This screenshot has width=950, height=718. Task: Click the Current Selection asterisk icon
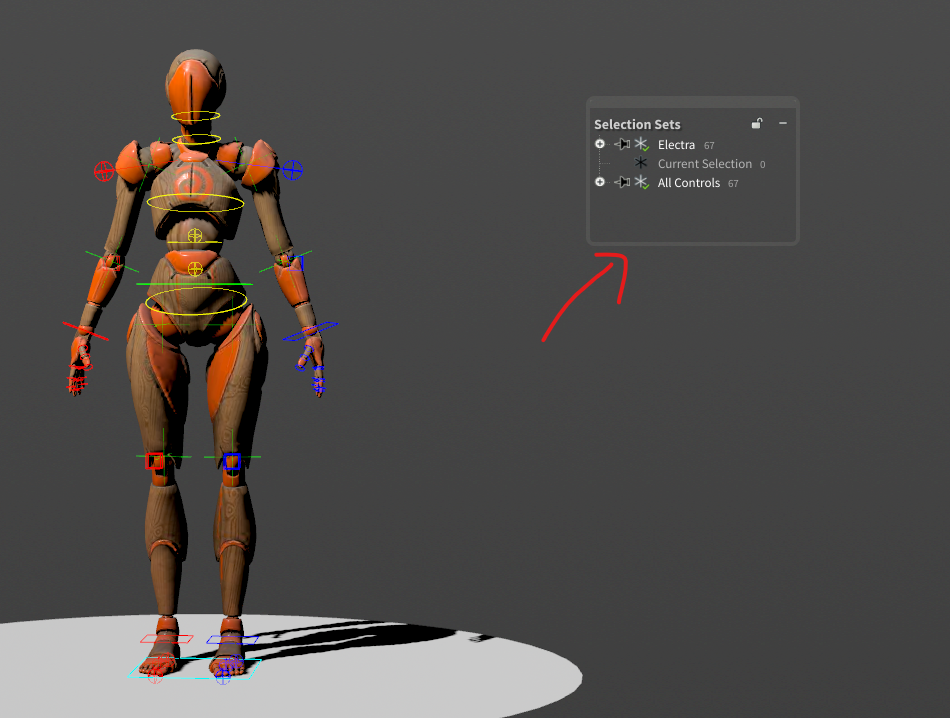point(641,163)
